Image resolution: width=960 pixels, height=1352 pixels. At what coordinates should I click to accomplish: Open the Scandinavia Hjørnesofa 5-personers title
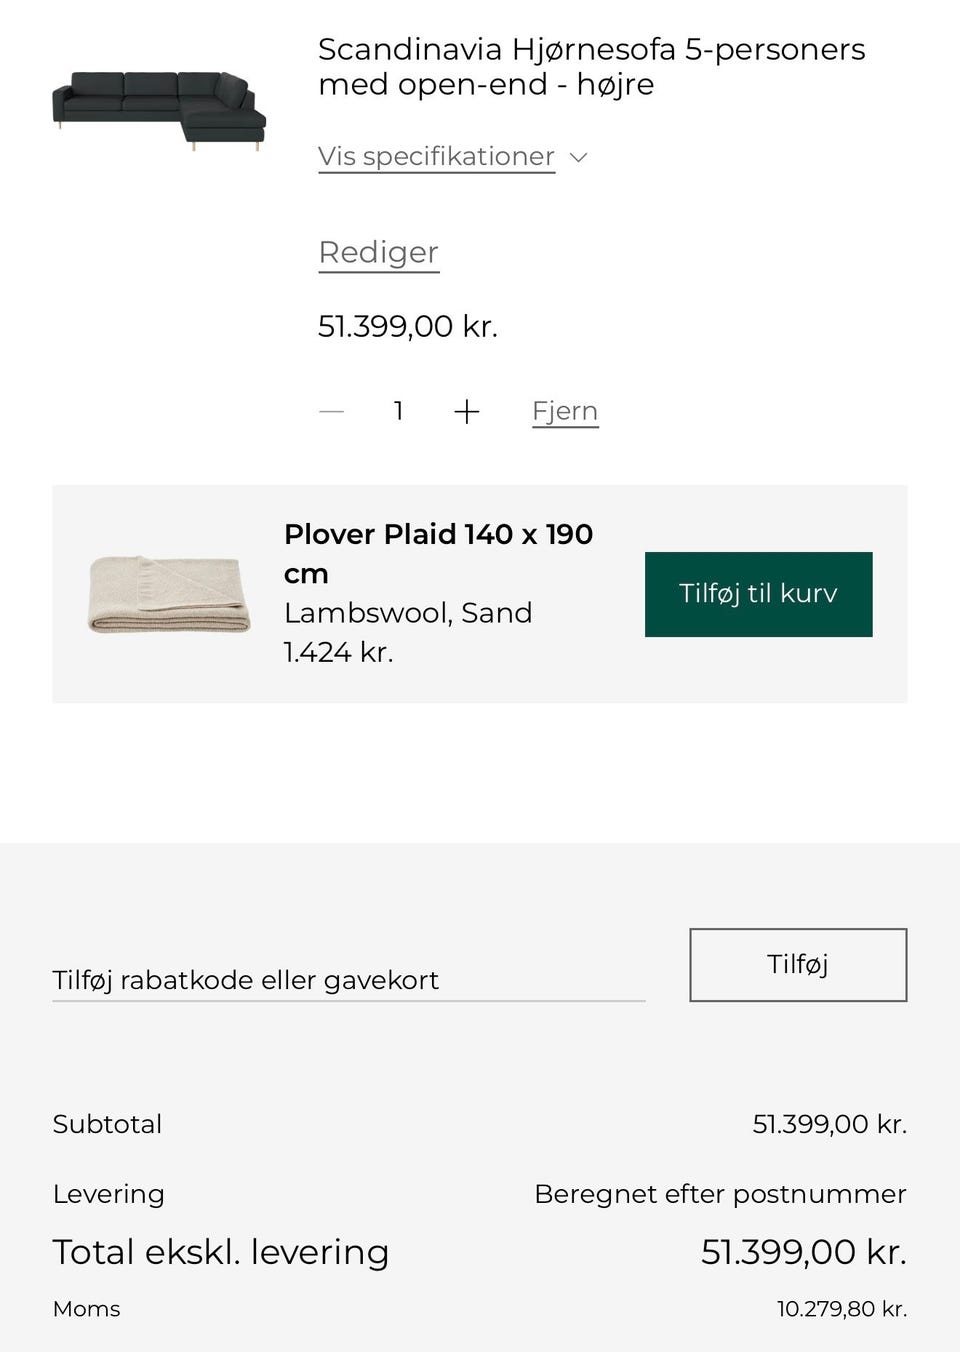tap(591, 66)
